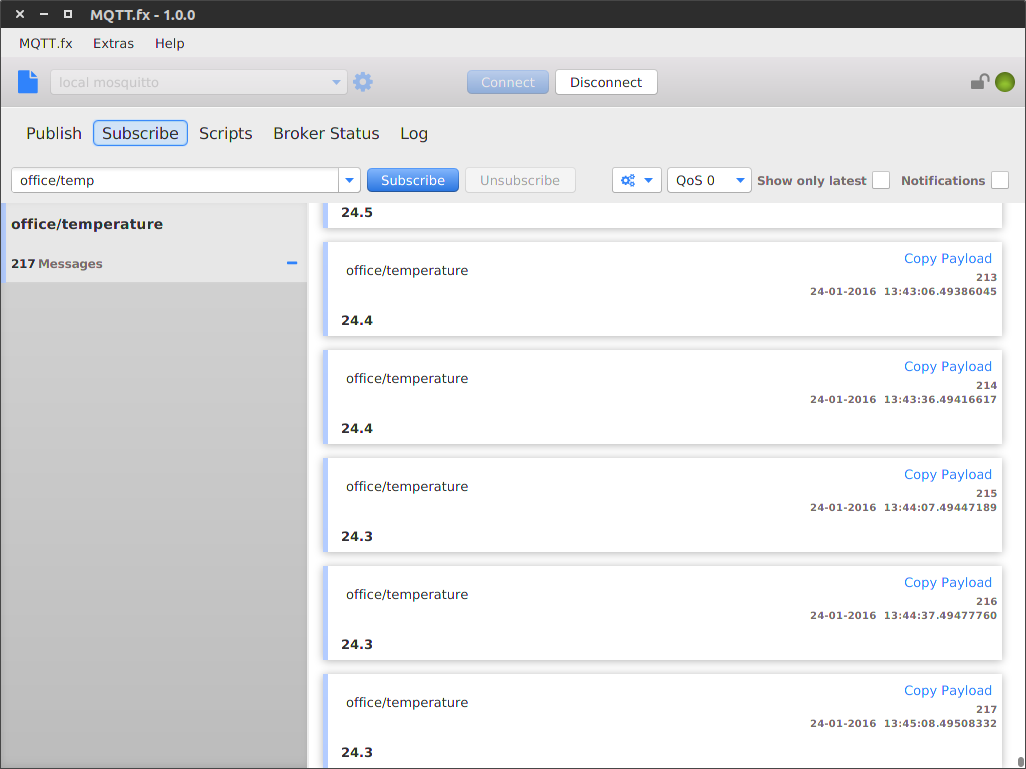Enable the Notifications checkbox
The image size is (1026, 769).
coord(1000,180)
